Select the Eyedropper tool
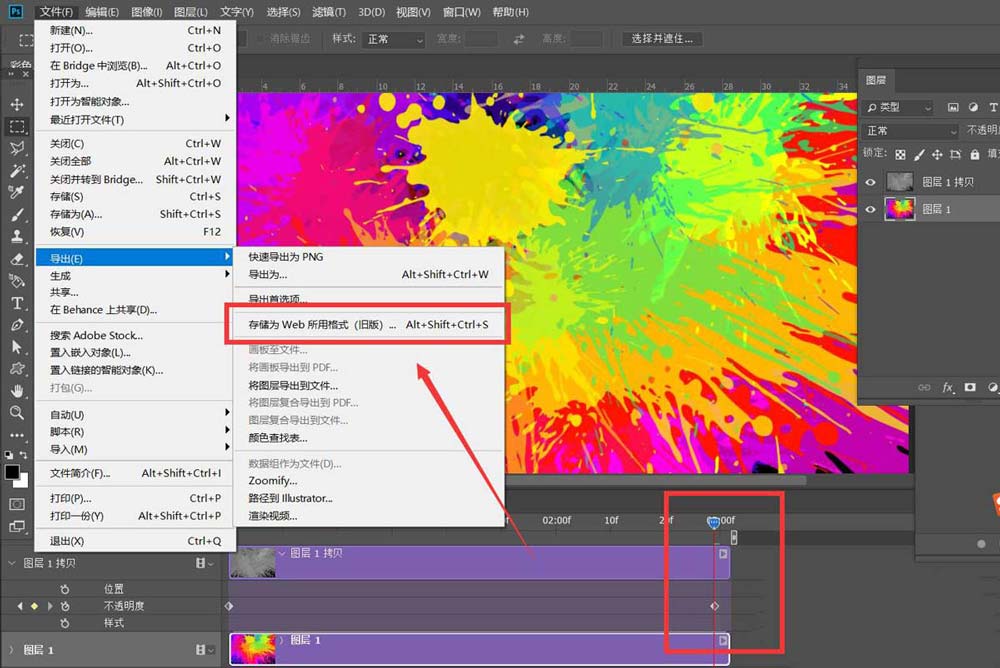This screenshot has width=1000, height=668. pyautogui.click(x=17, y=192)
